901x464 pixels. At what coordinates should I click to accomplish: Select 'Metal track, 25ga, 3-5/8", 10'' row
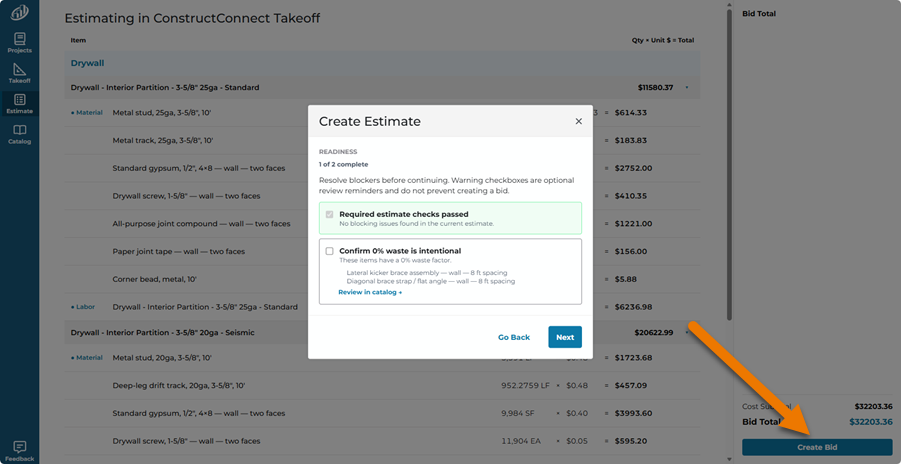click(382, 140)
